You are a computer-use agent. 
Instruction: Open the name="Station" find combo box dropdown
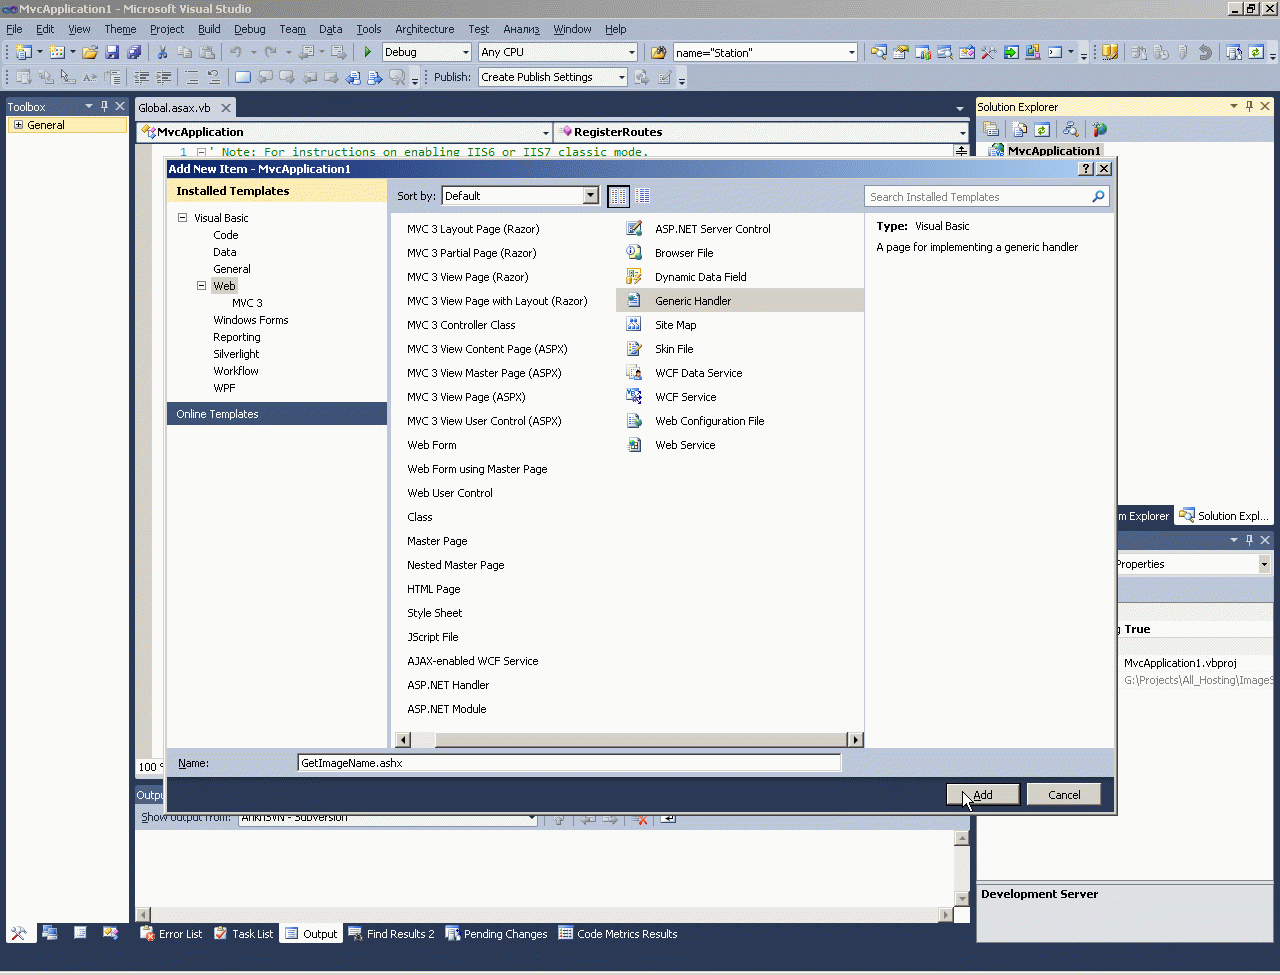point(851,52)
